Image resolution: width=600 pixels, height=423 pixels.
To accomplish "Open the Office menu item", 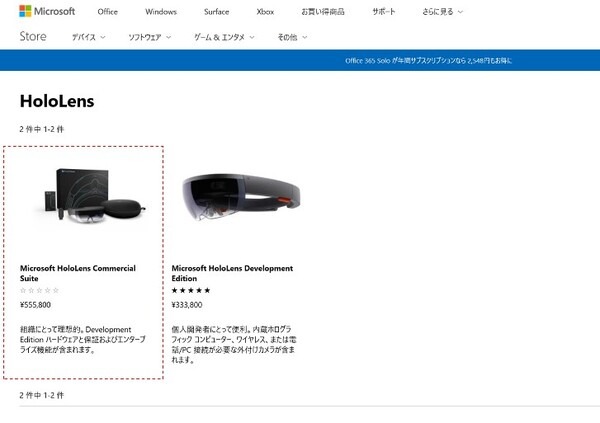I will click(x=108, y=12).
